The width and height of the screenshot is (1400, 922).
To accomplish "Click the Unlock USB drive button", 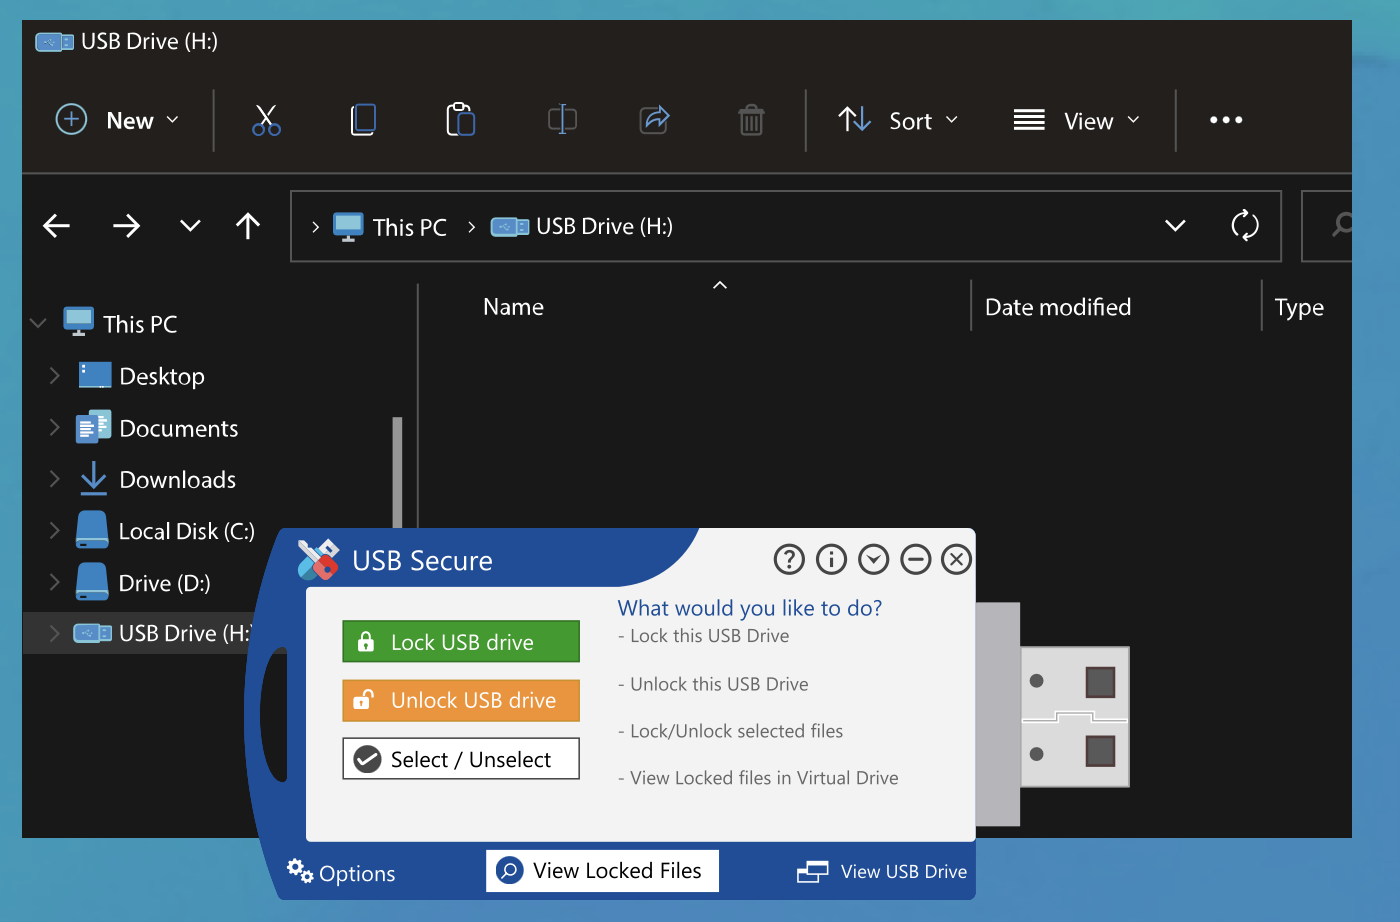I will (x=461, y=700).
